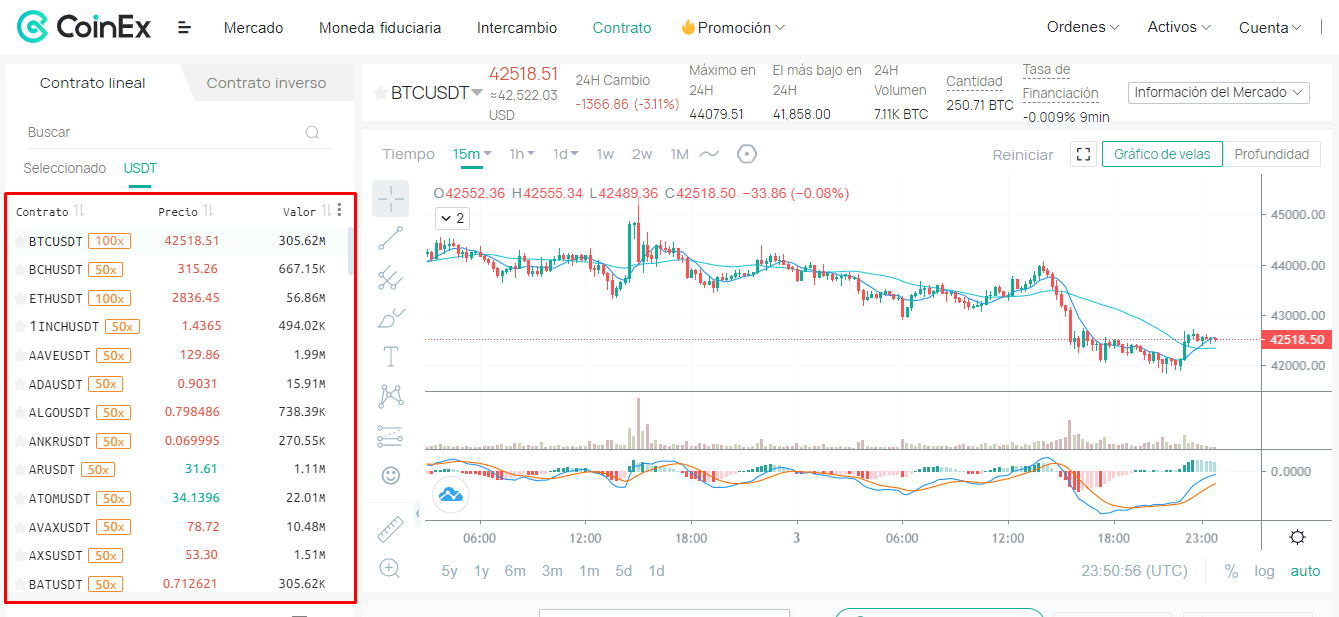Screen dimensions: 1339x617
Task: Select the Tiempo chart type
Action: (408, 154)
